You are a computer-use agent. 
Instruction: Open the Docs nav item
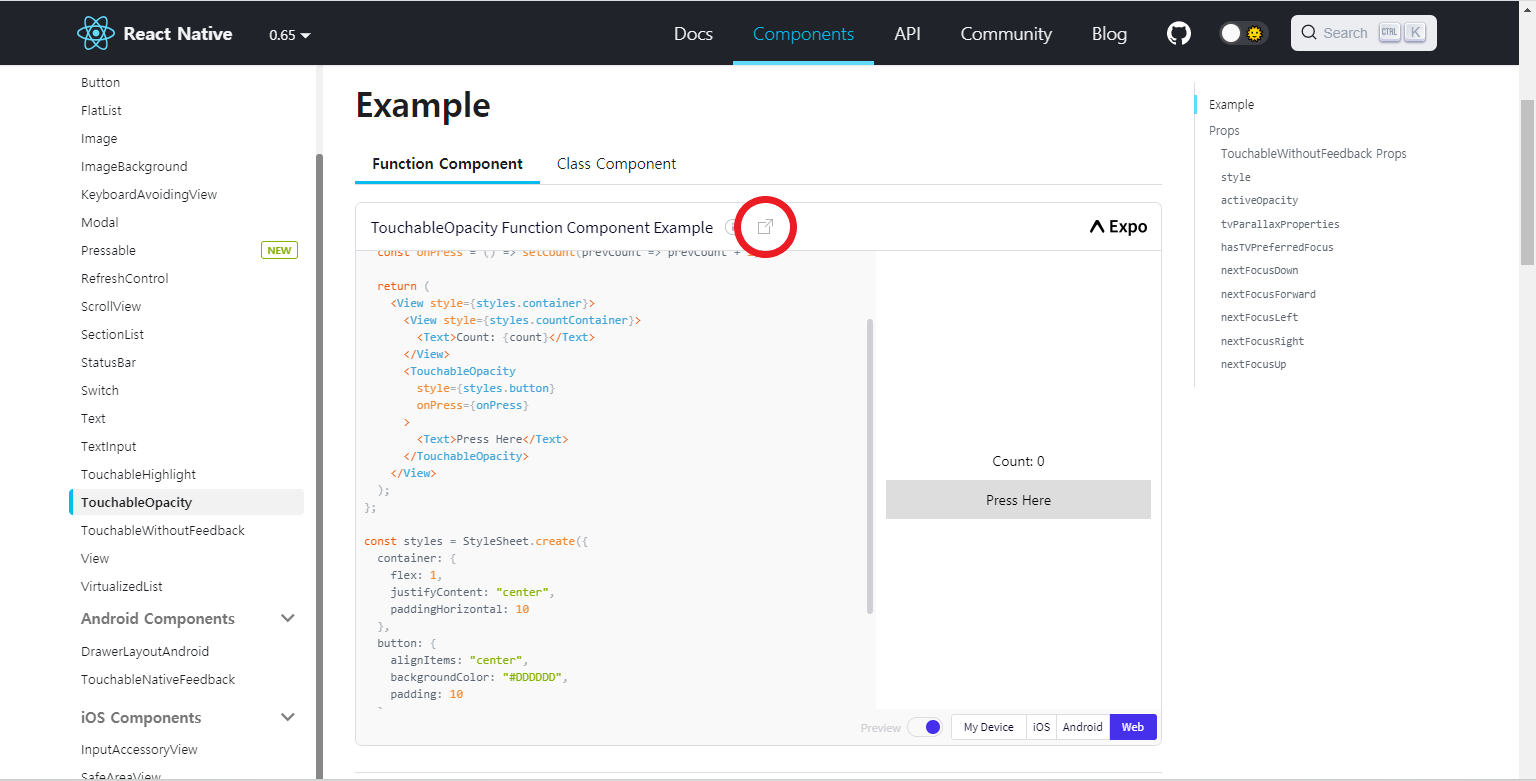pos(693,33)
